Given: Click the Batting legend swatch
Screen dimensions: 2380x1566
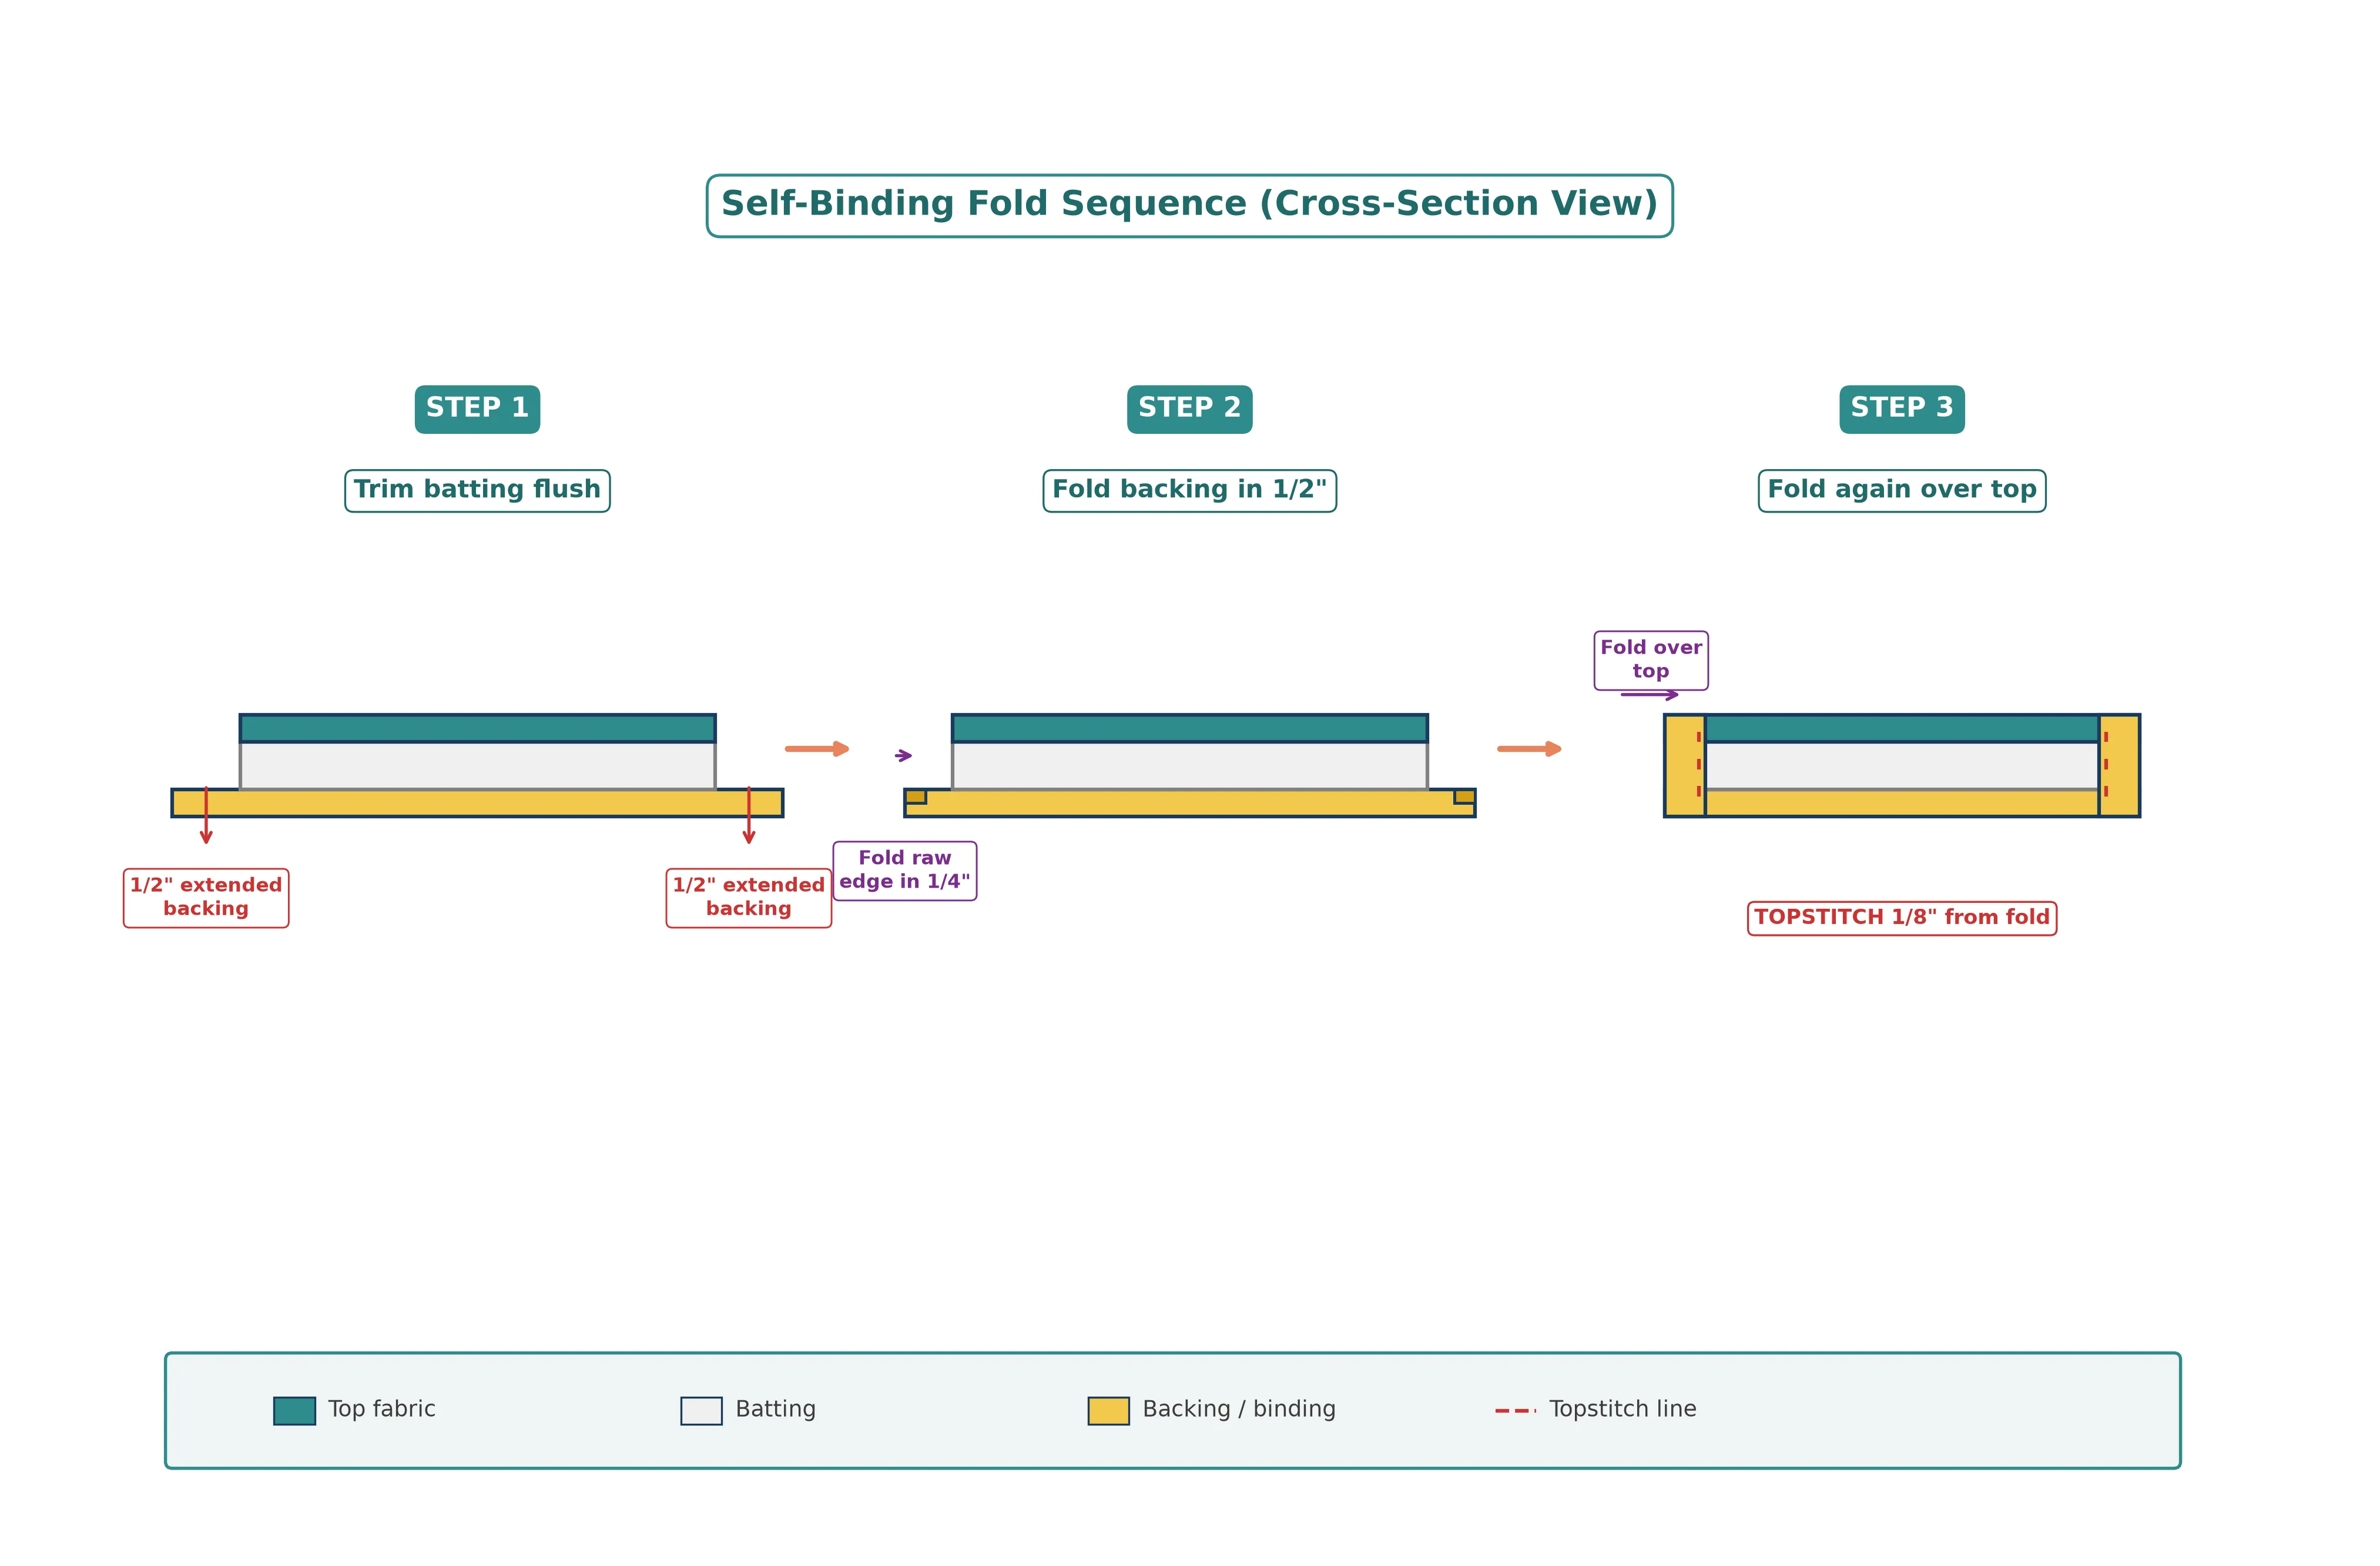Looking at the screenshot, I should tap(701, 1410).
